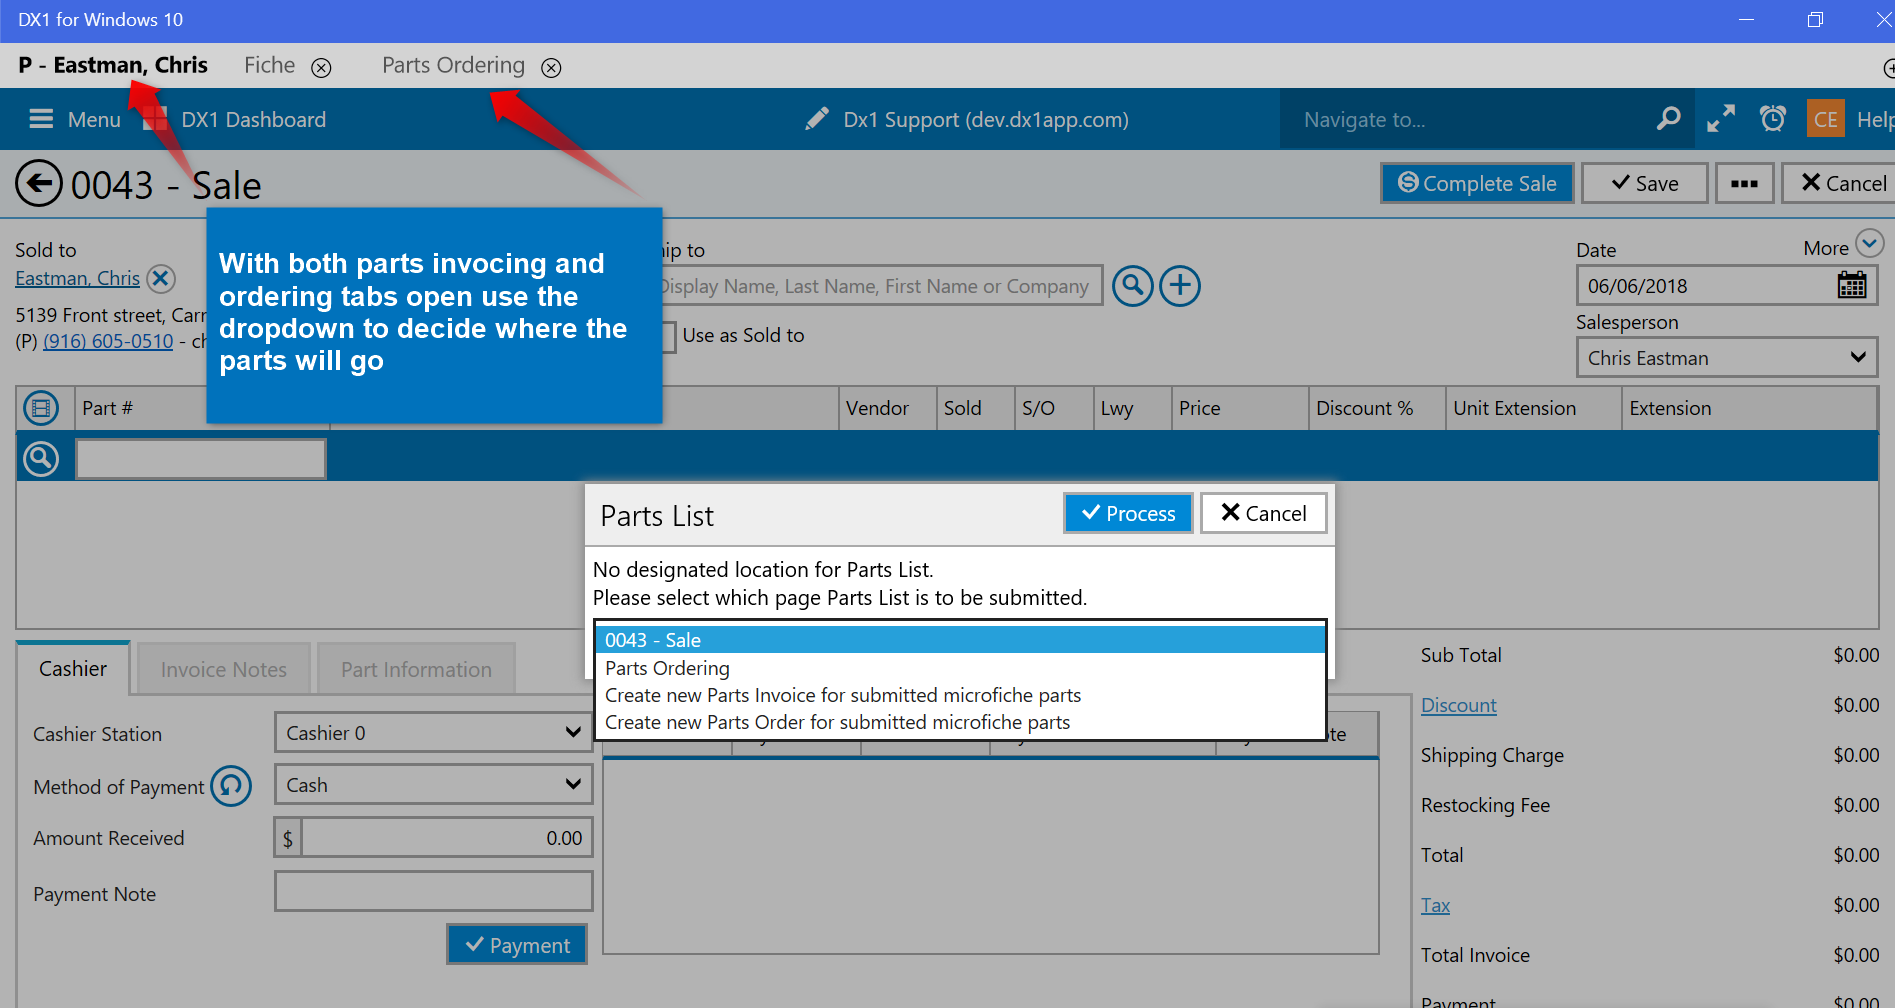Add a new Ship to customer
Image resolution: width=1895 pixels, height=1008 pixels.
(x=1180, y=286)
